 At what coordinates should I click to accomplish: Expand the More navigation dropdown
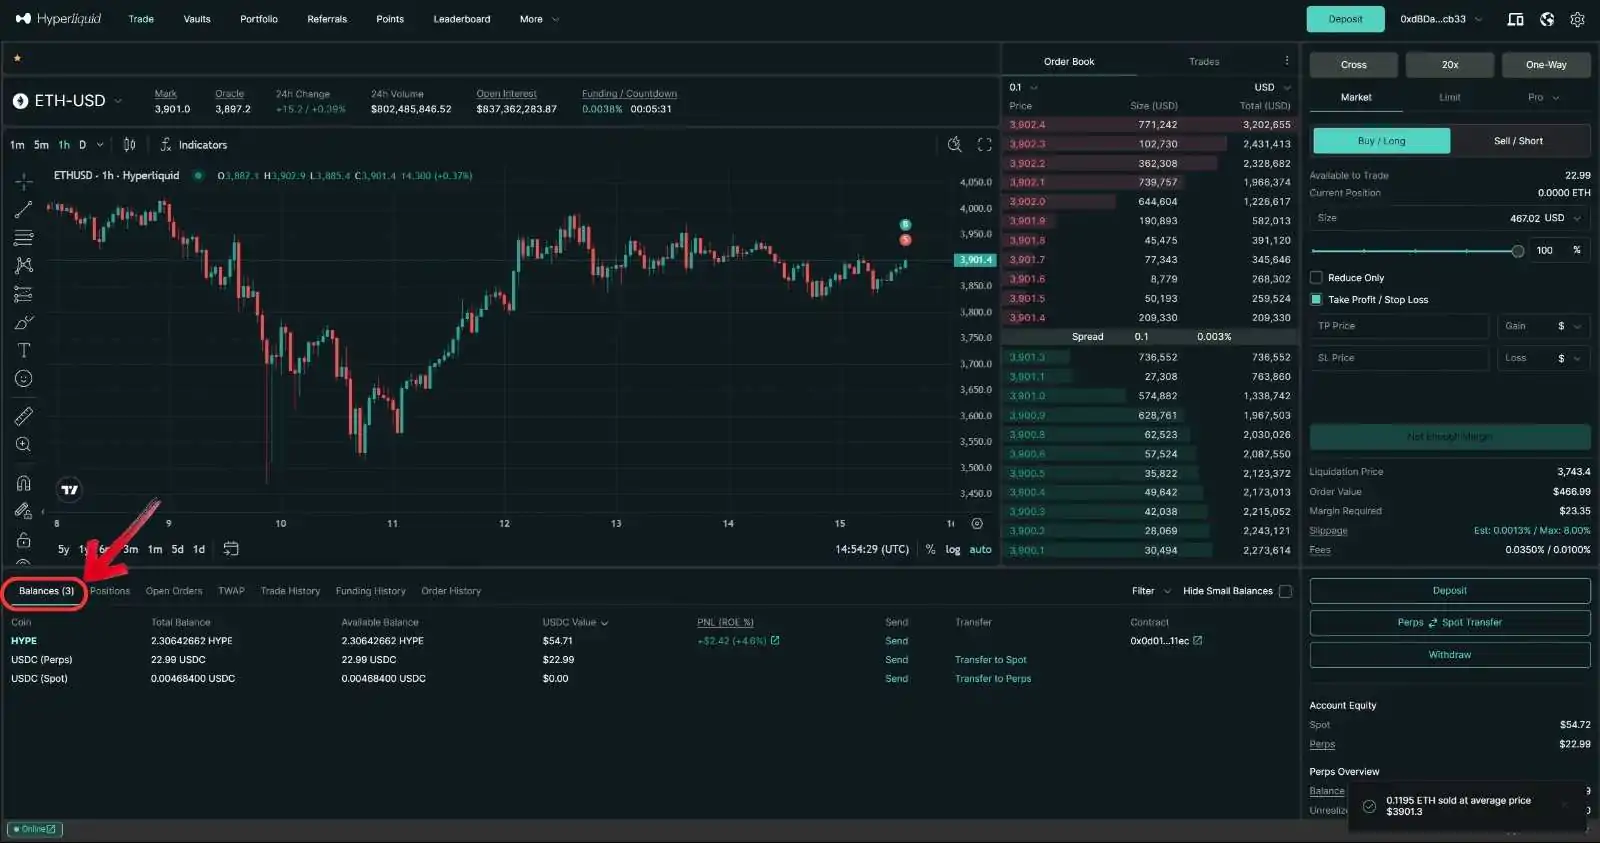pos(539,19)
